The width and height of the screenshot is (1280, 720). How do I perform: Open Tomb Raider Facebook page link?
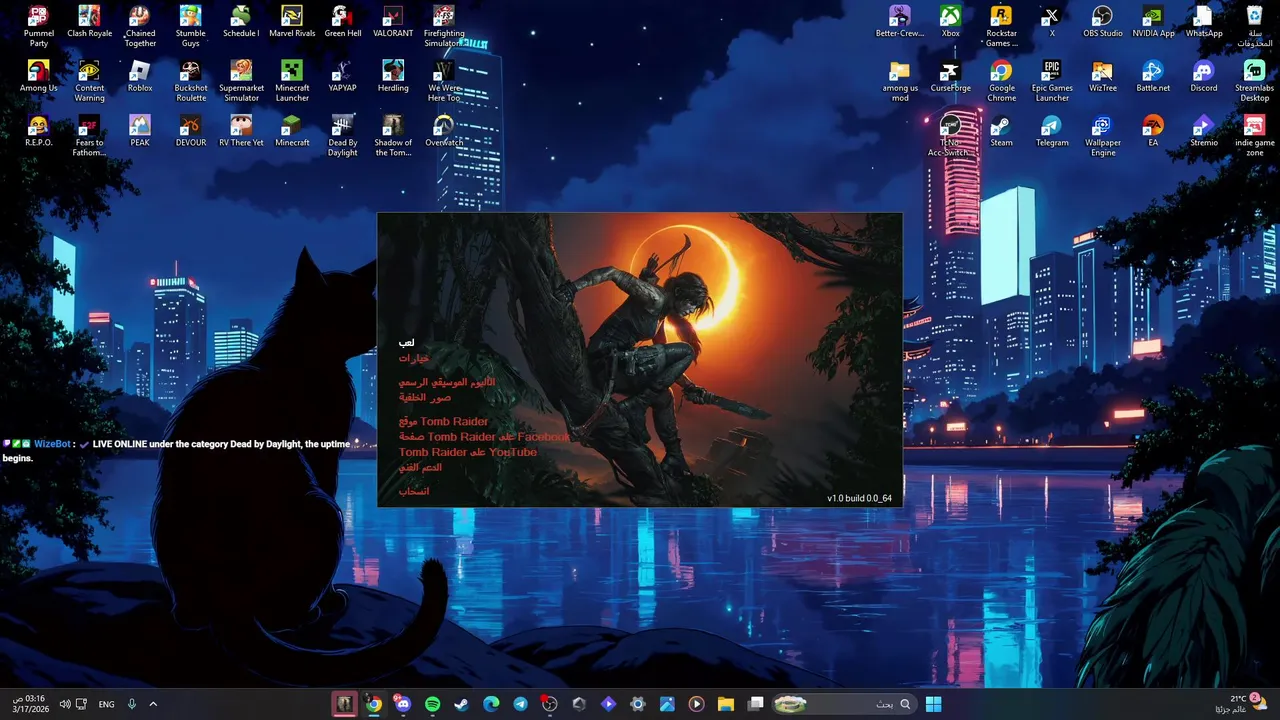(484, 437)
